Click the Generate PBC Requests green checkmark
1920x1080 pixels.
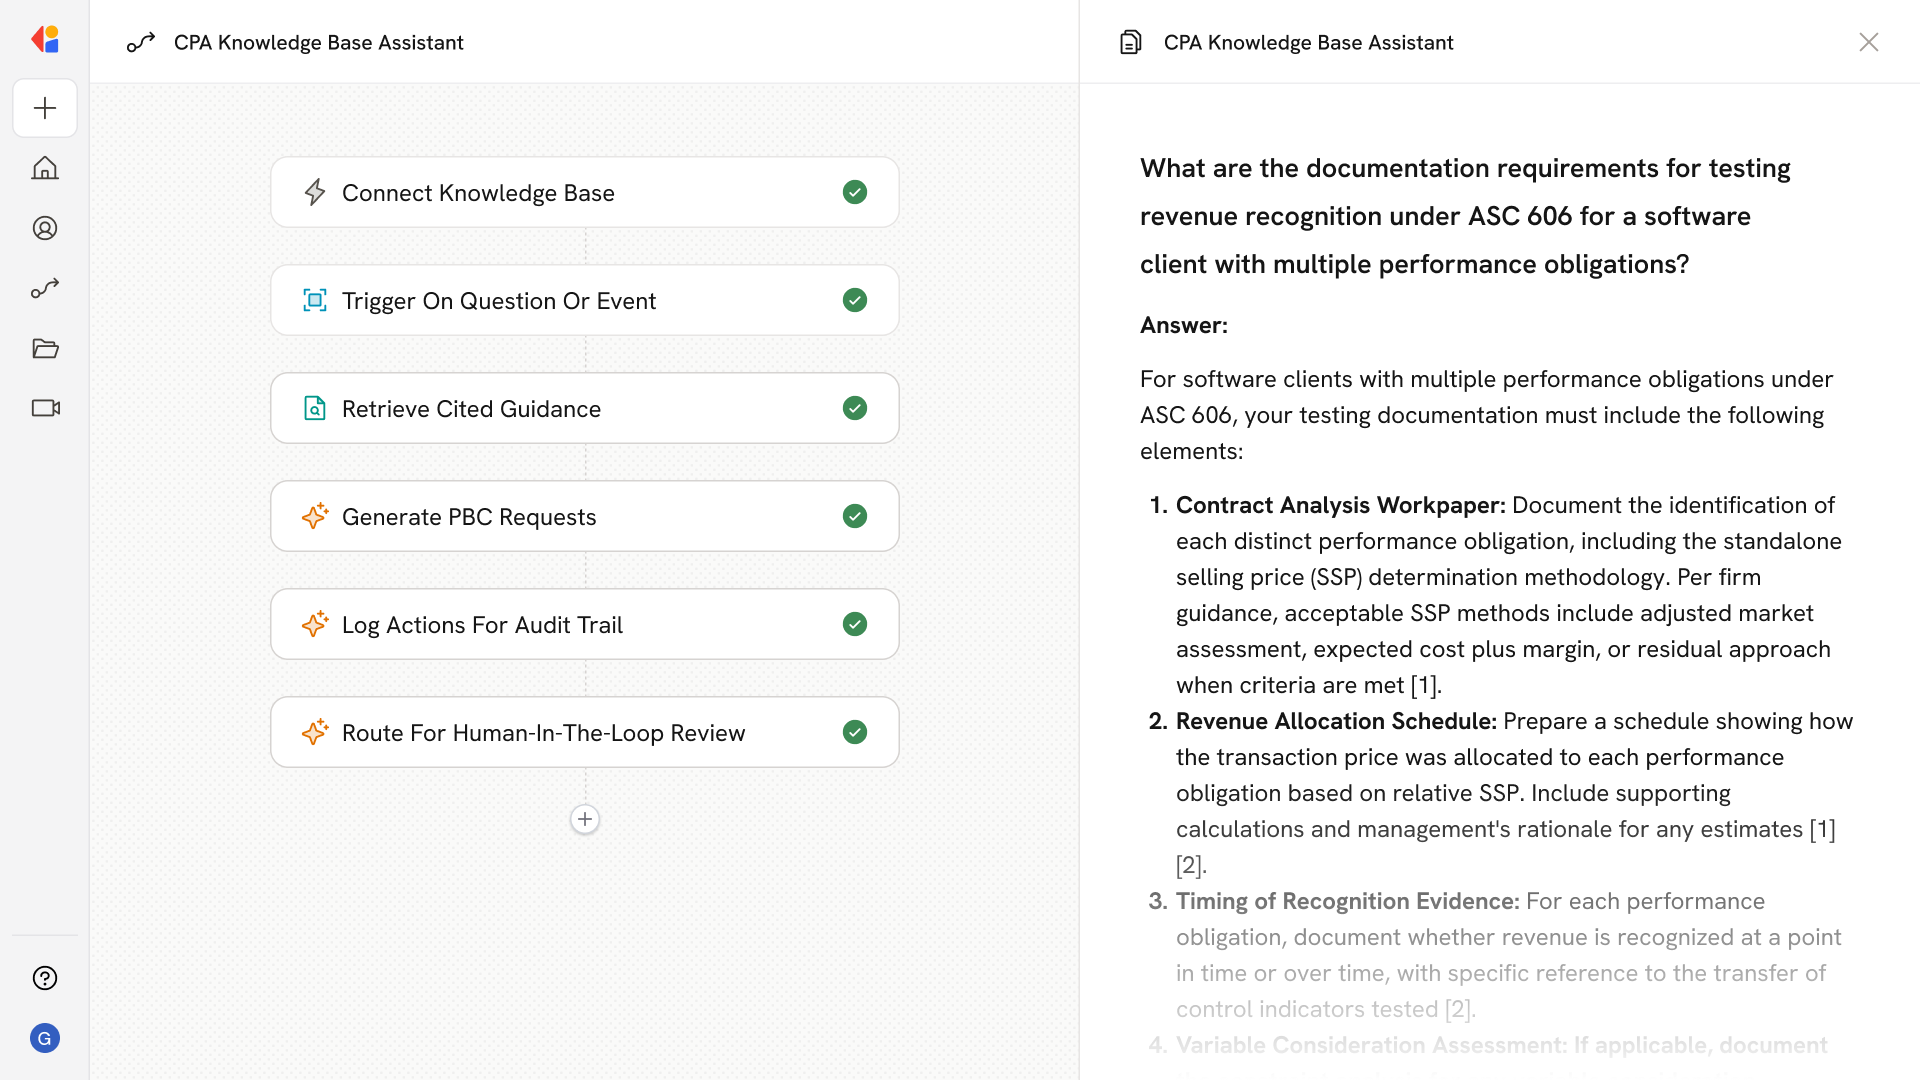coord(854,516)
